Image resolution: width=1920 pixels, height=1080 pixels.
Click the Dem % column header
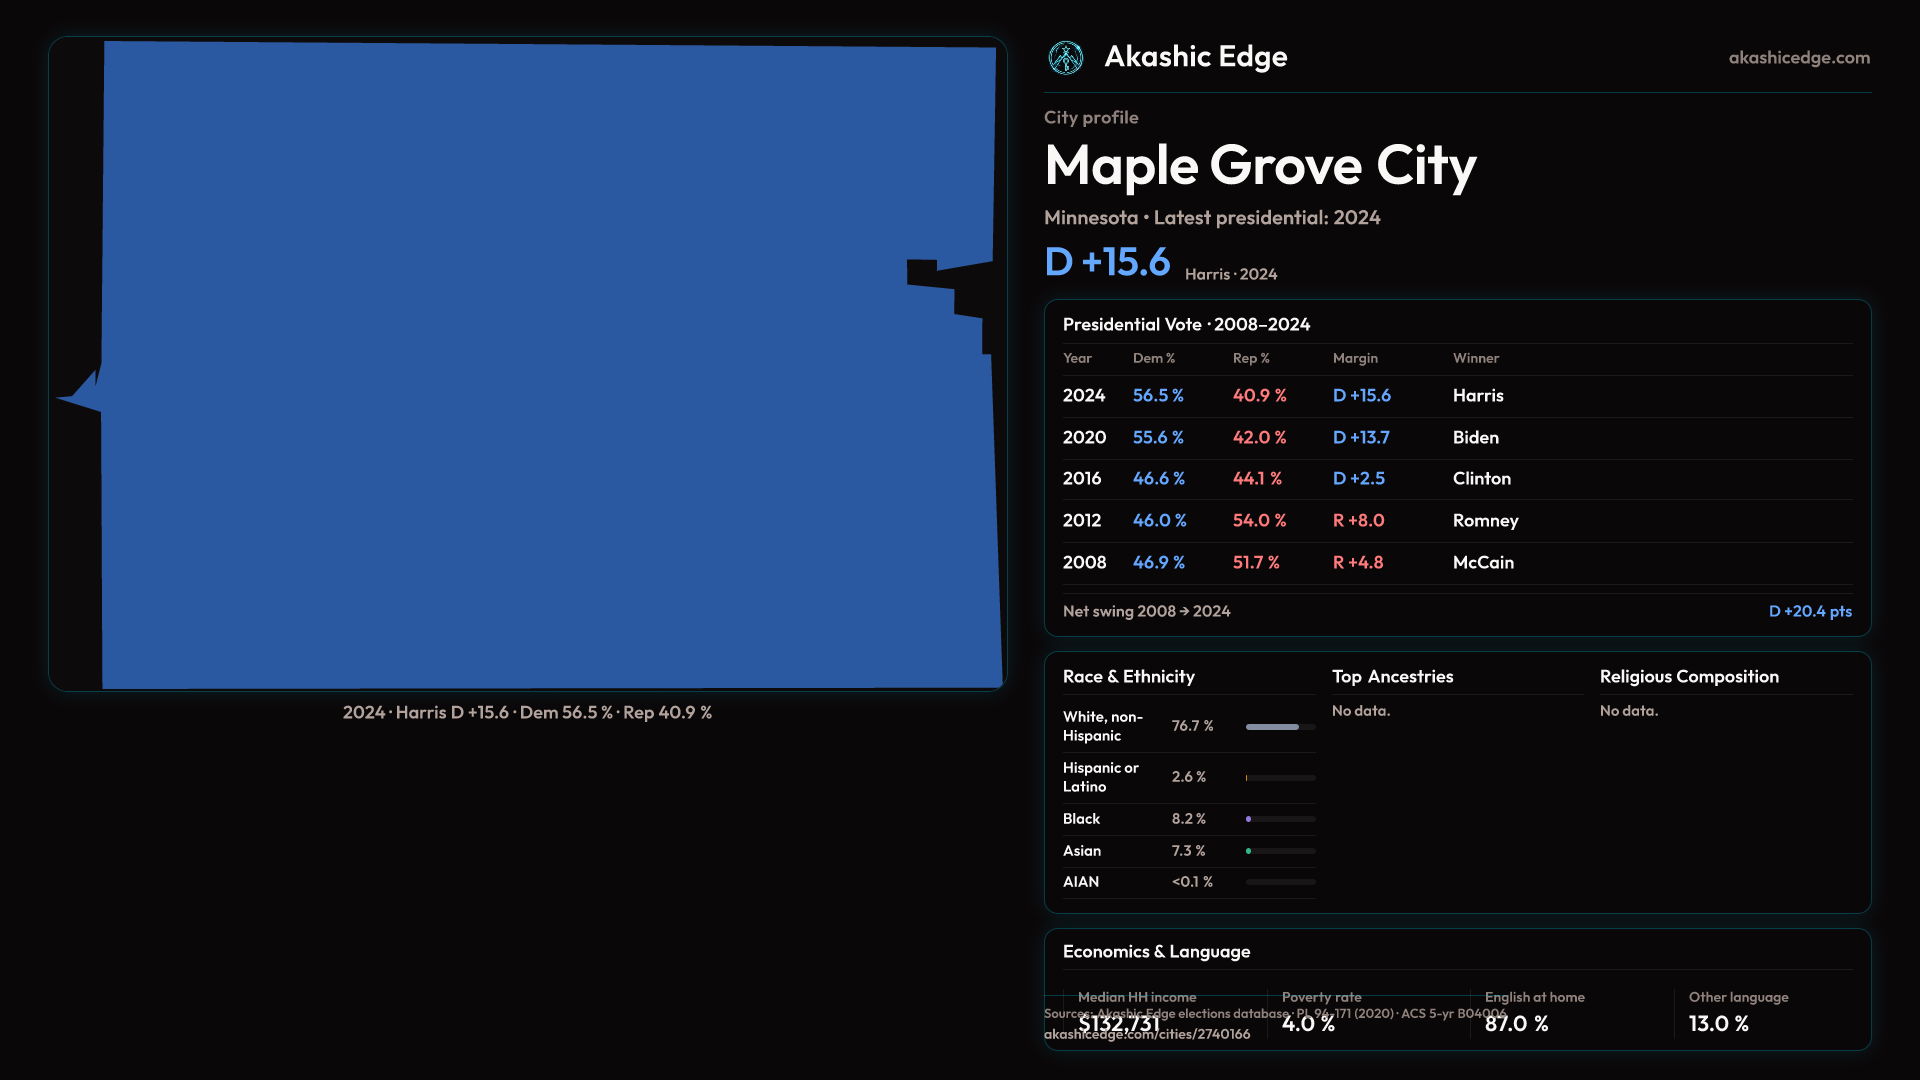coord(1153,358)
